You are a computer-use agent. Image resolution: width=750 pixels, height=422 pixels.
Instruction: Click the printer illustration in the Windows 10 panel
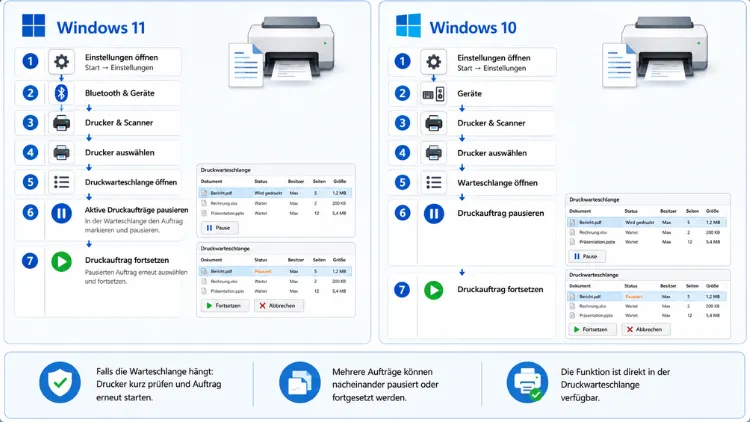[655, 52]
